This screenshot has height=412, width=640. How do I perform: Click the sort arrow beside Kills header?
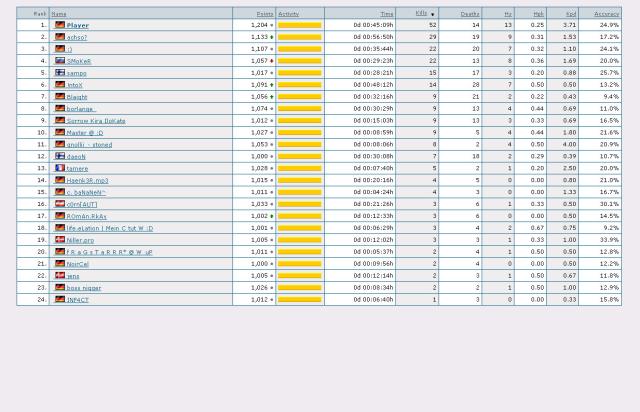tap(433, 14)
